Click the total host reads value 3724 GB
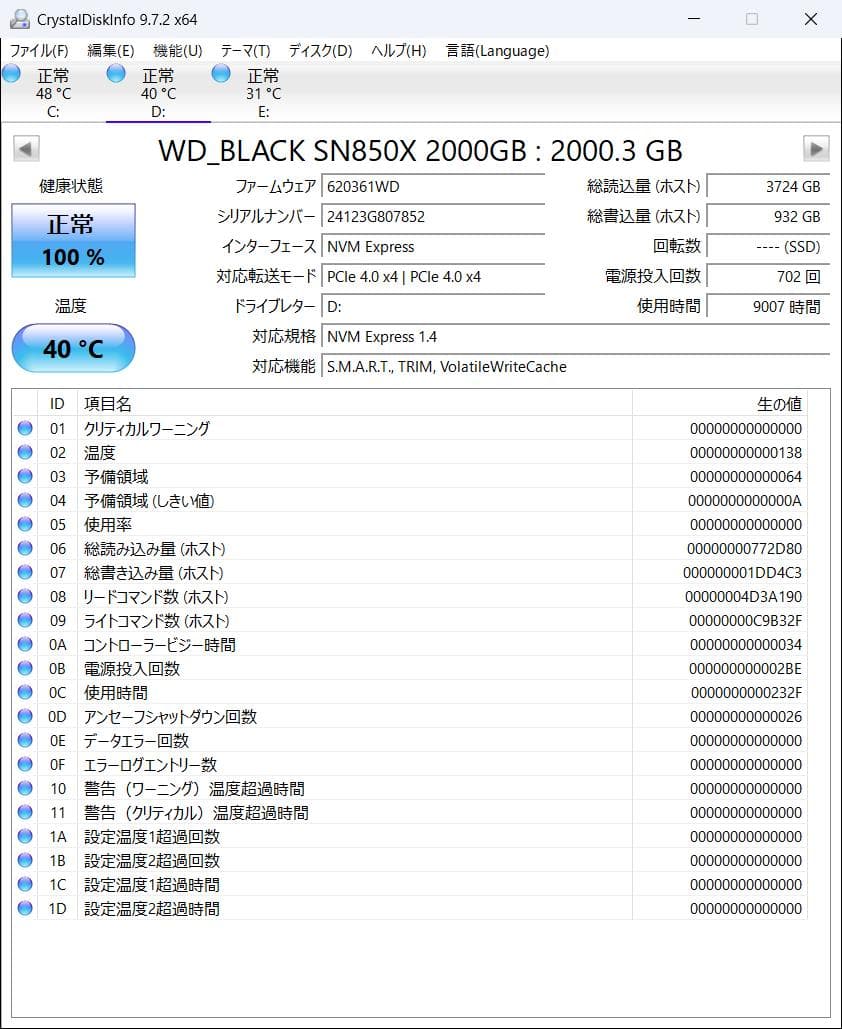This screenshot has width=842, height=1029. pos(768,187)
